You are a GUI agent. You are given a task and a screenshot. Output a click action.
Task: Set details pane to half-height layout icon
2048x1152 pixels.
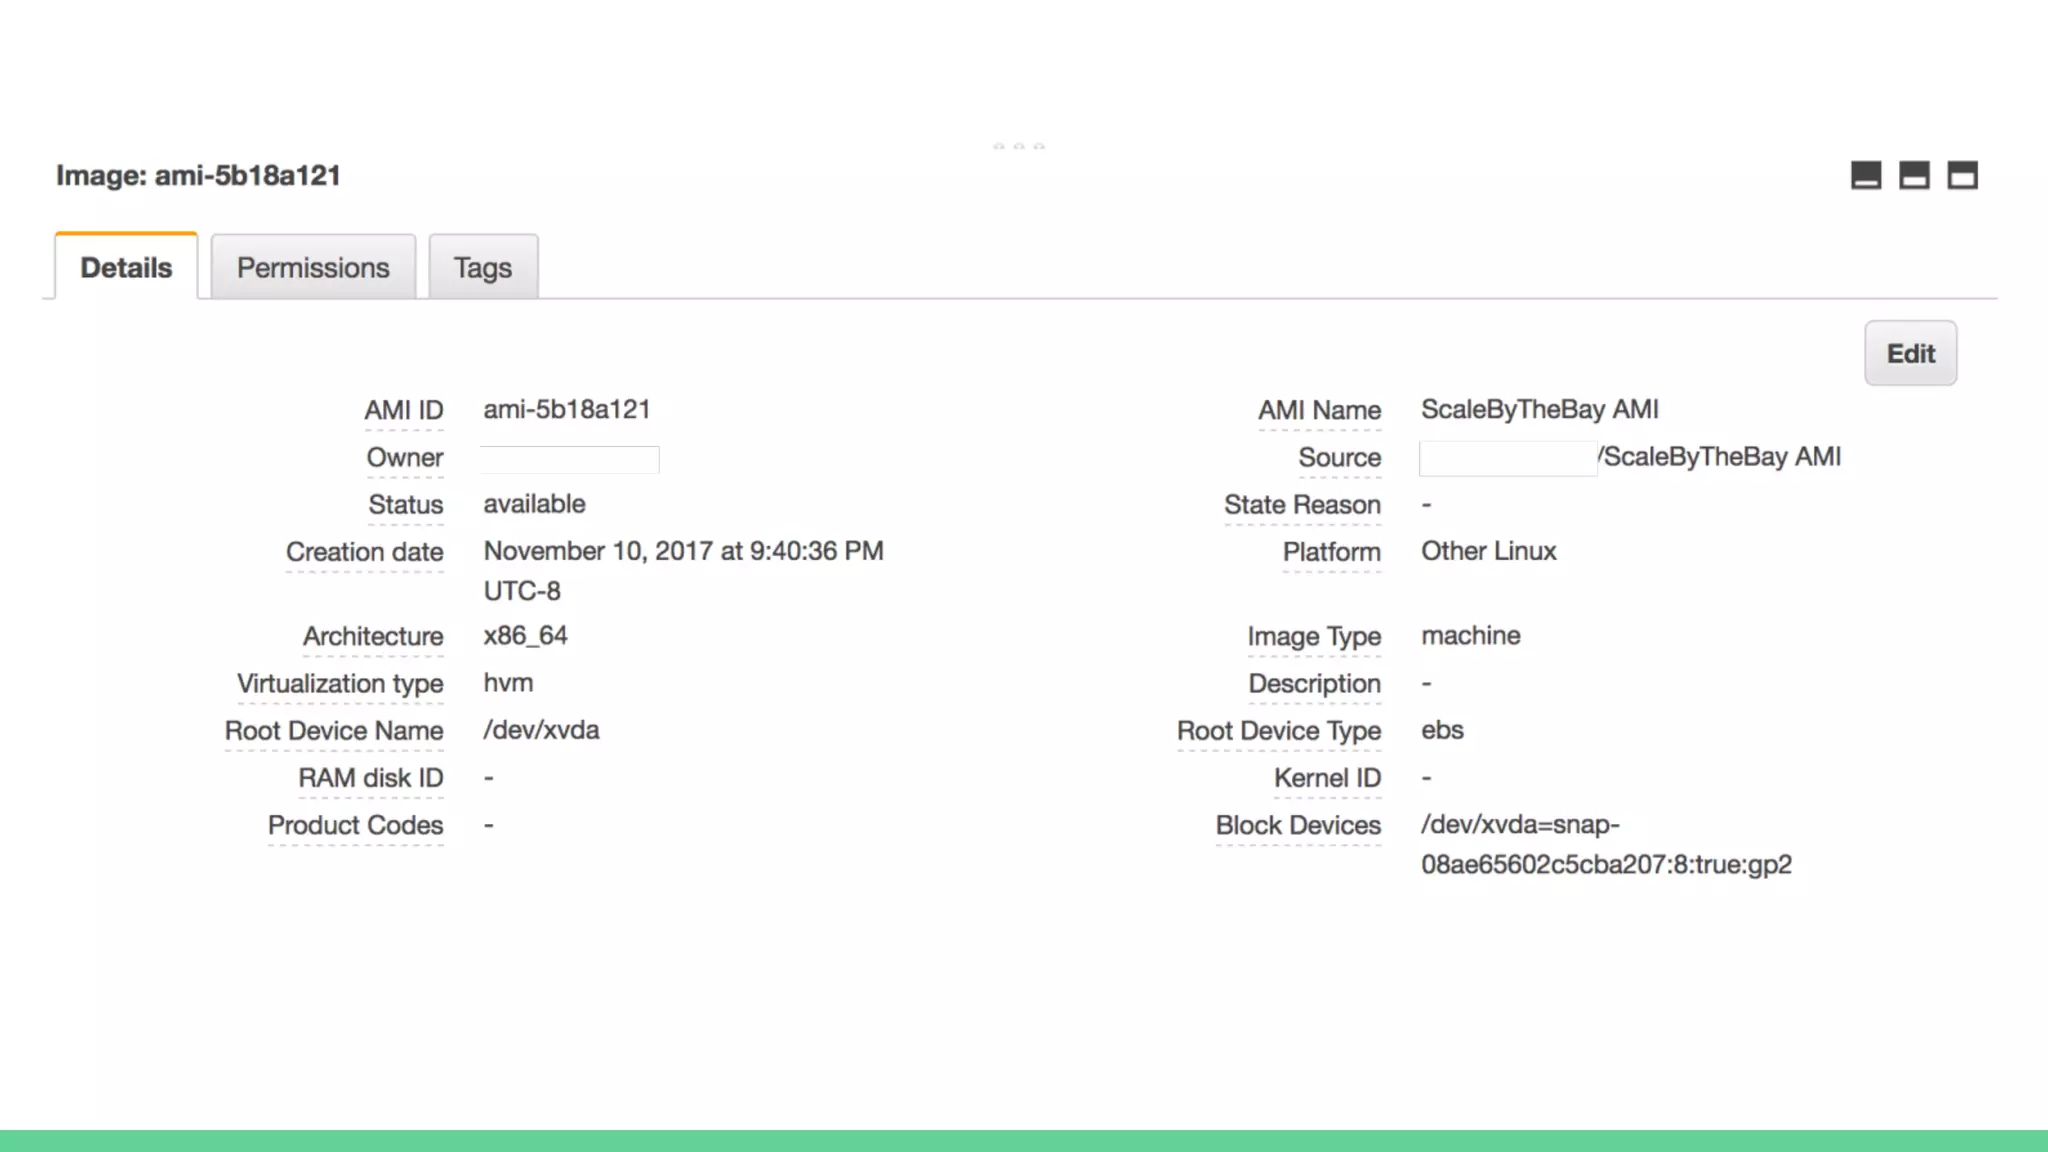click(x=1914, y=176)
